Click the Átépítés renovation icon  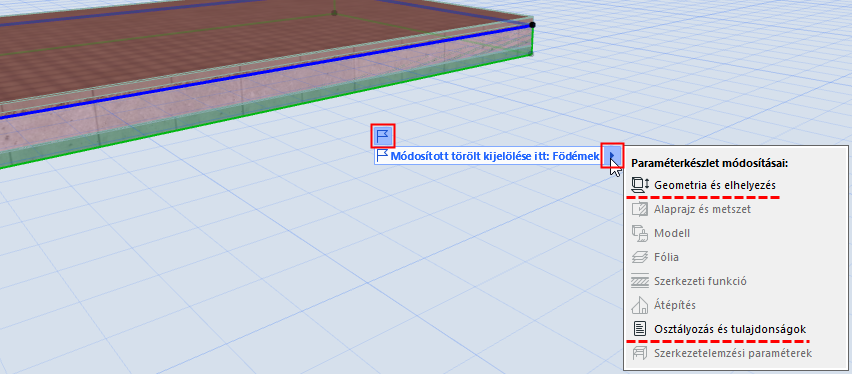click(640, 305)
